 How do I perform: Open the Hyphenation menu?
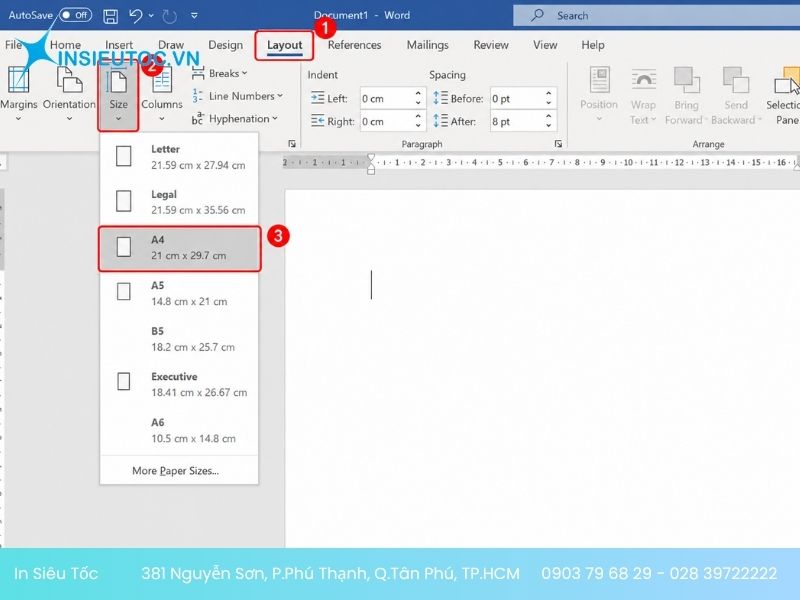[235, 119]
